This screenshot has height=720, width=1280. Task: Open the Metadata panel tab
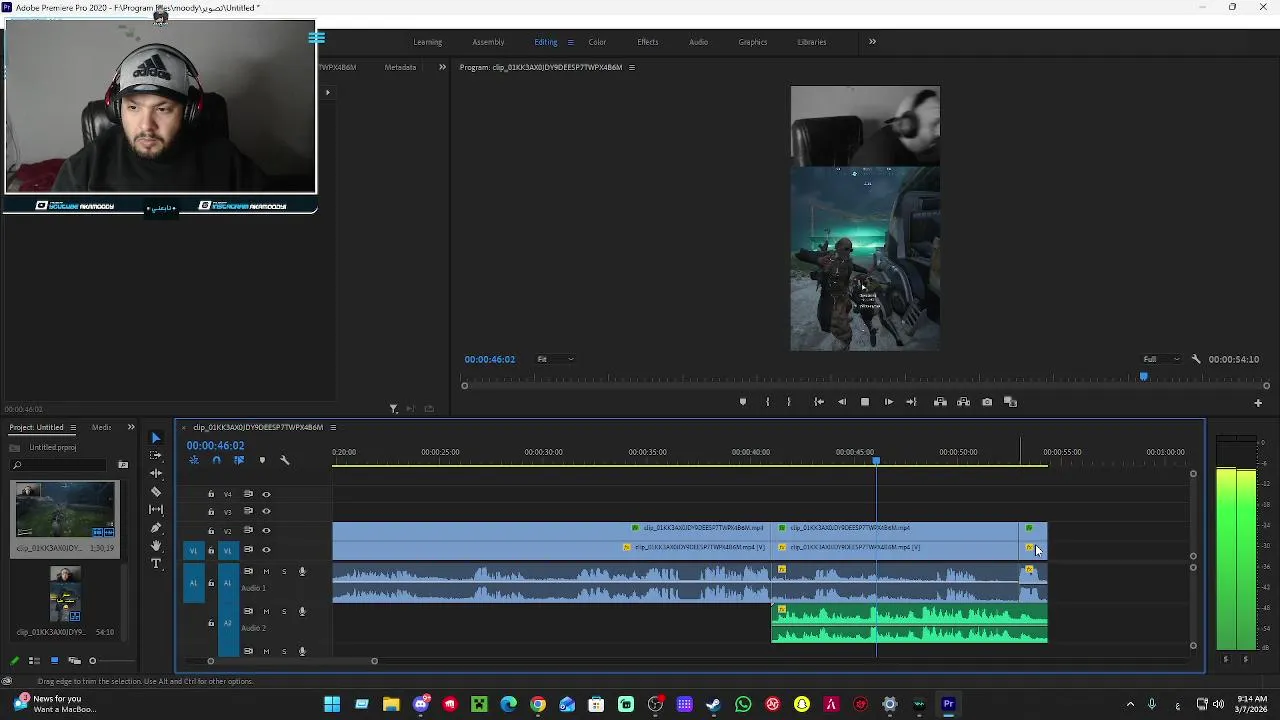pos(400,67)
